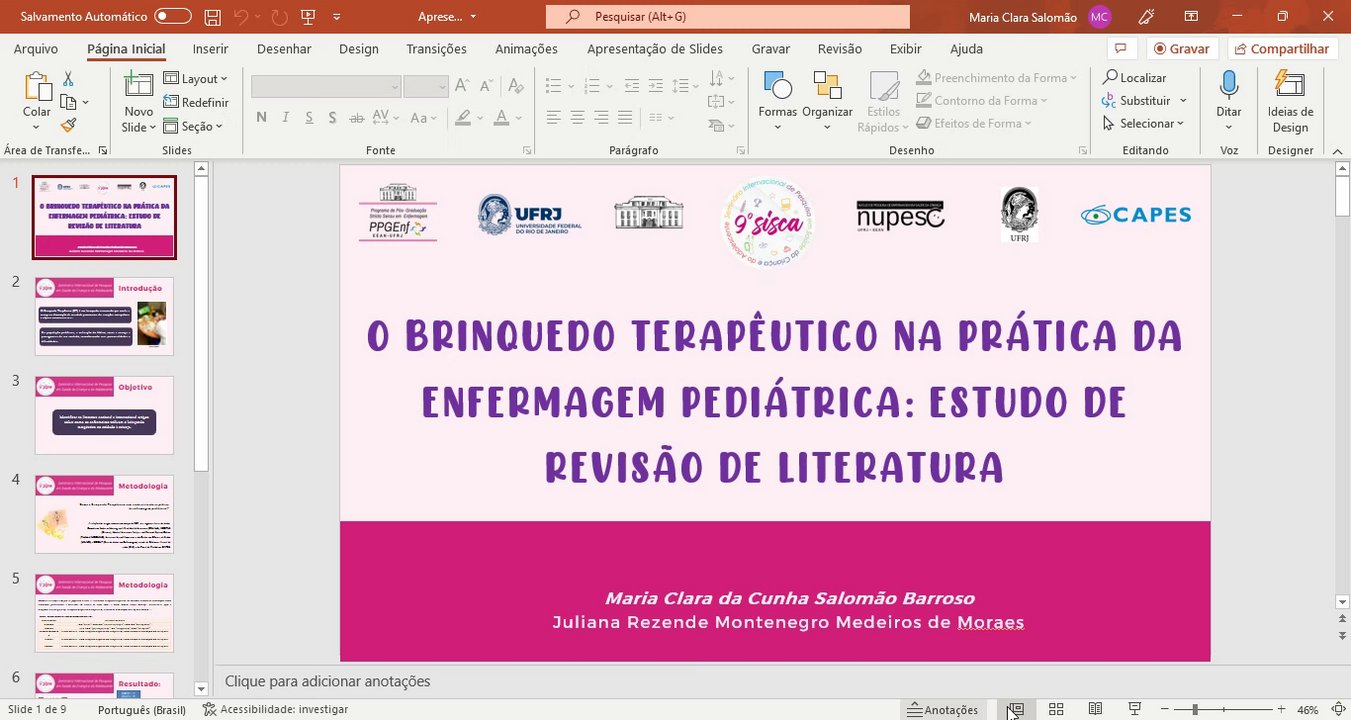Click the Localizar magnifier icon

pos(1110,77)
